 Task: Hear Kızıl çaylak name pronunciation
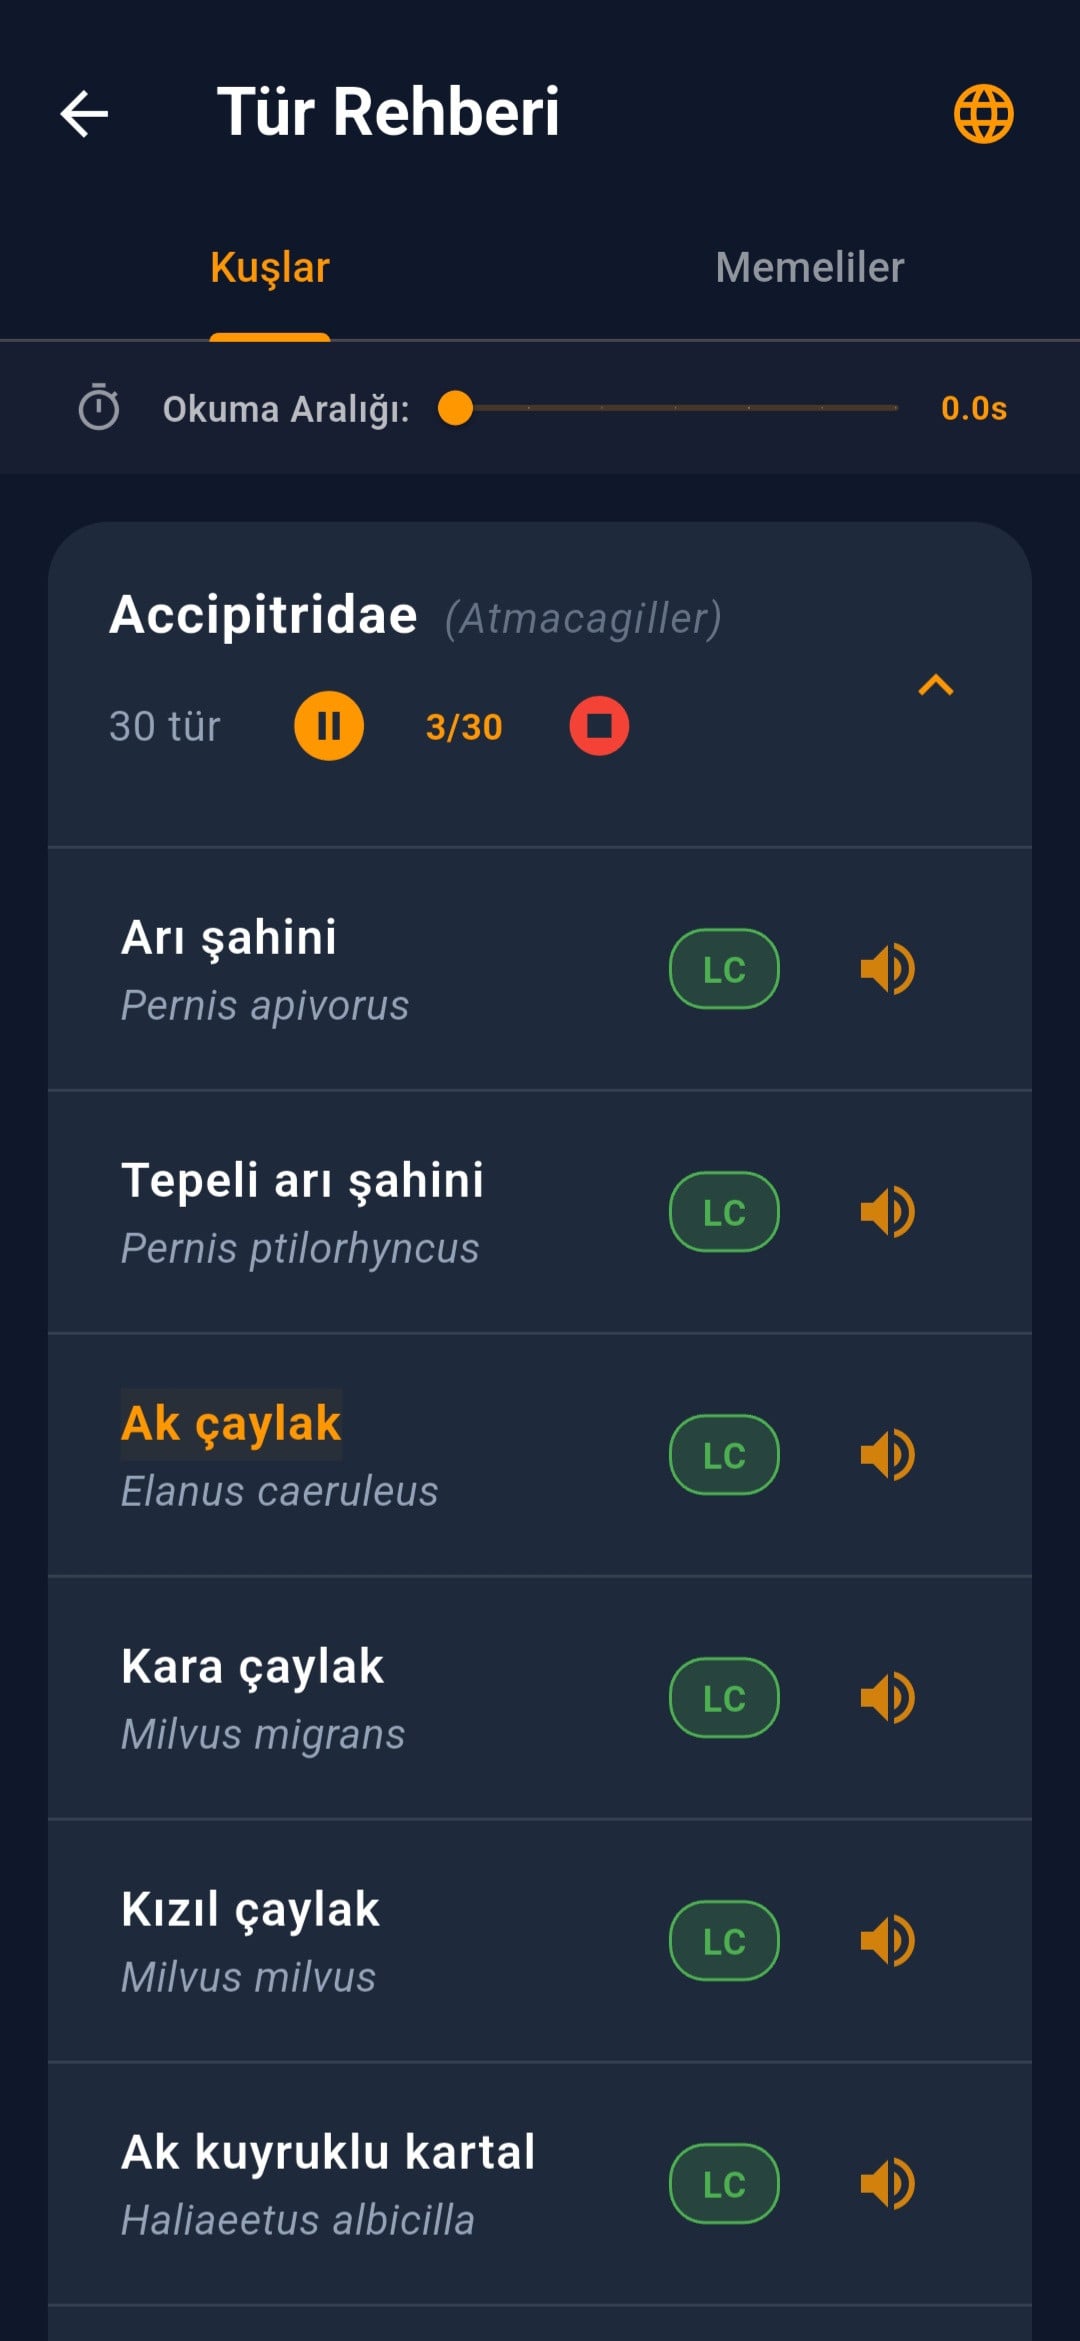(x=887, y=1941)
